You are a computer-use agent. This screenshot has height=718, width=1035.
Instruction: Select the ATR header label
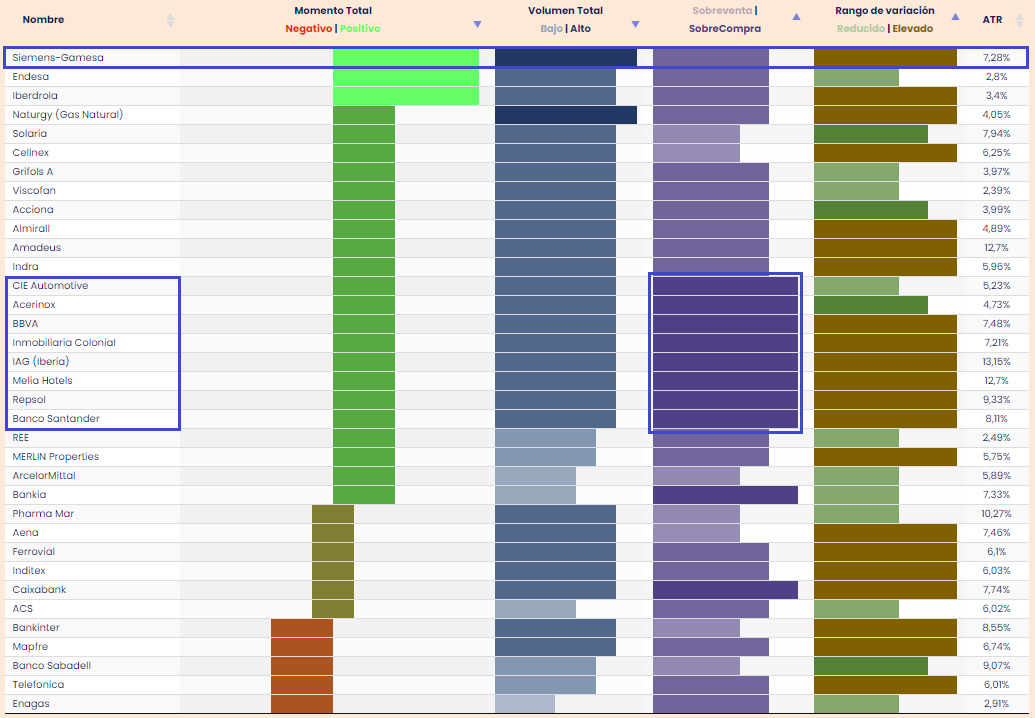(992, 19)
